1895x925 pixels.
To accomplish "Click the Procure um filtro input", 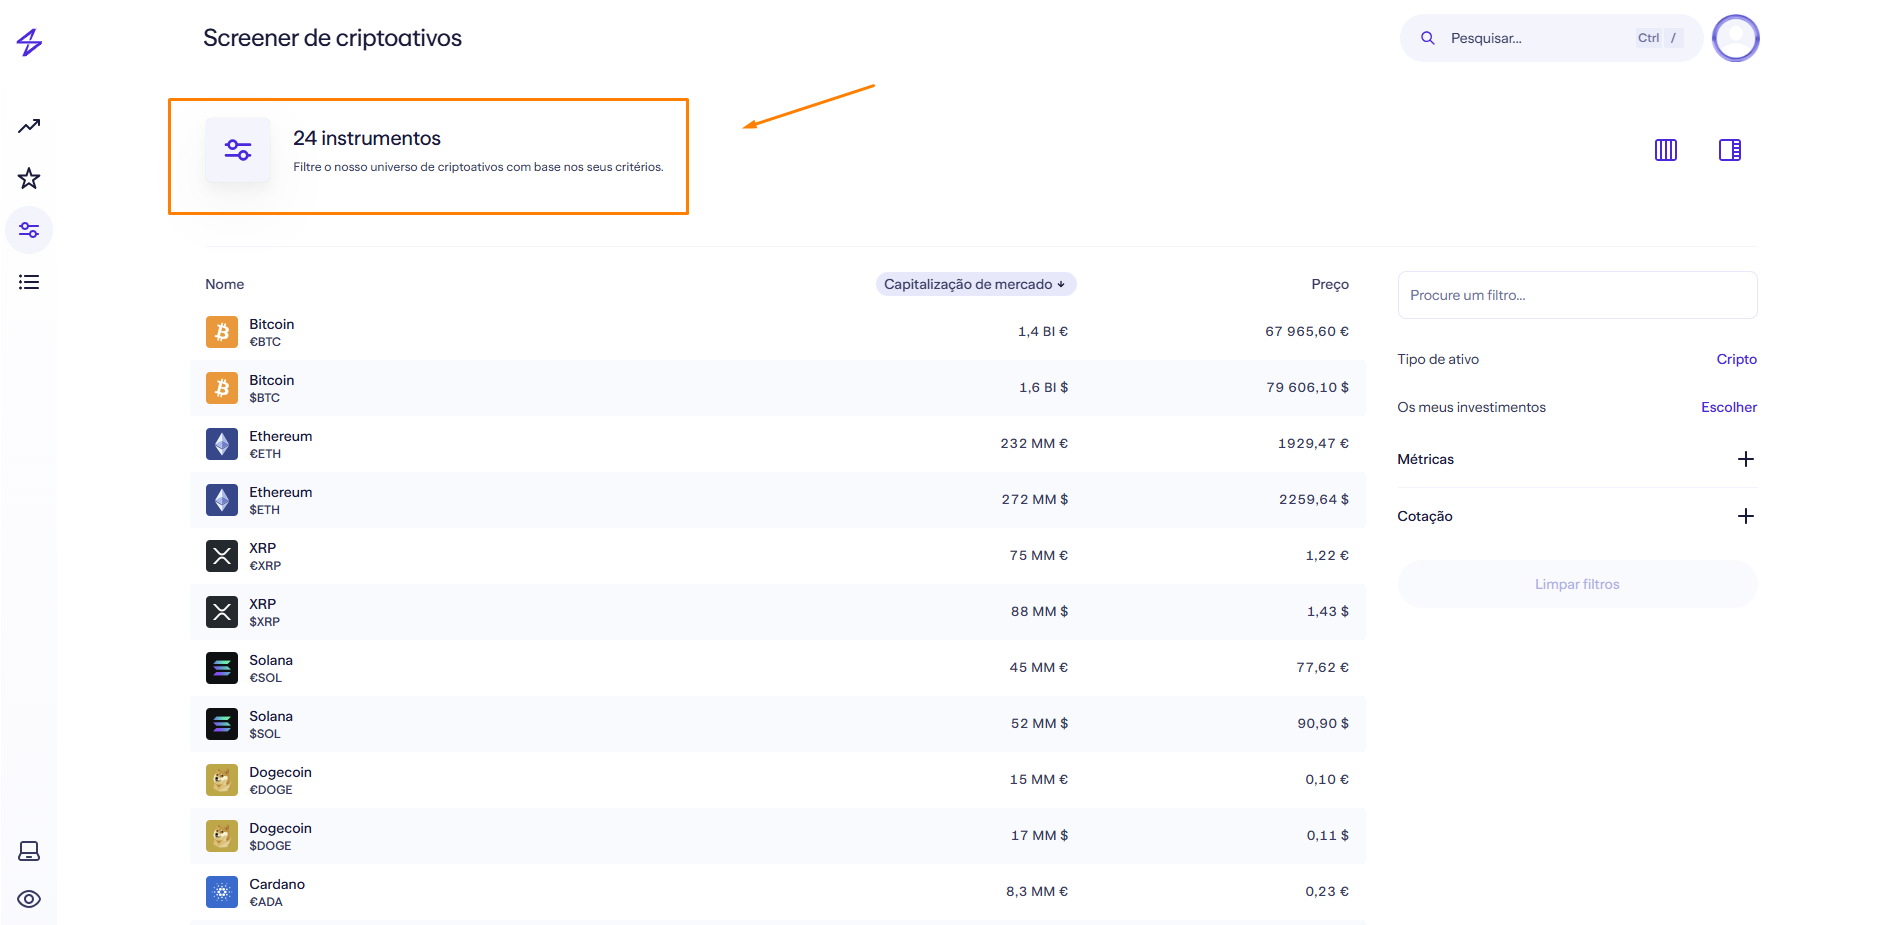I will (1577, 295).
